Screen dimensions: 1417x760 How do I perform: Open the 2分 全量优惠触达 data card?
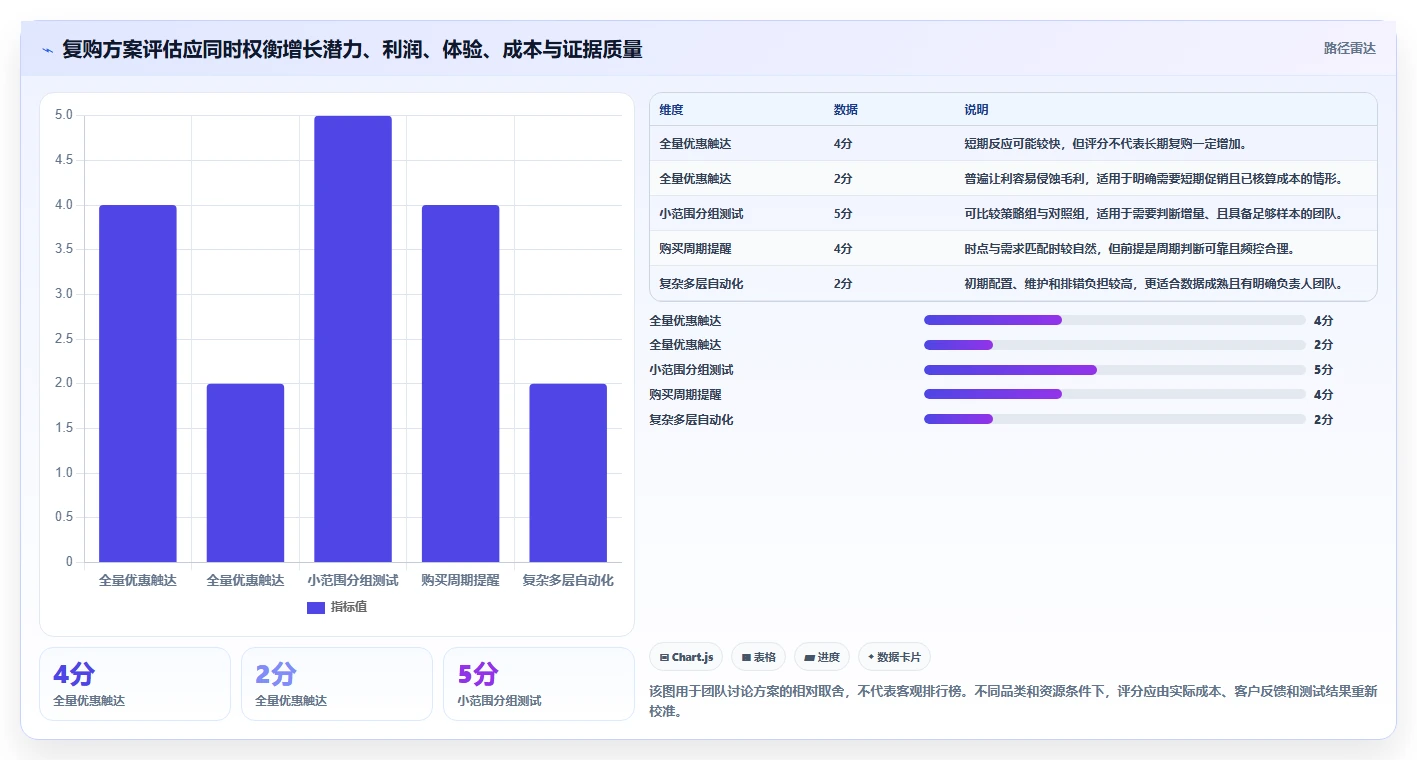pos(337,684)
